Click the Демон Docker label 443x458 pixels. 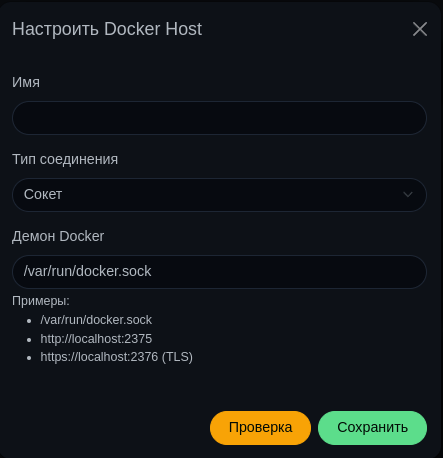(x=58, y=236)
